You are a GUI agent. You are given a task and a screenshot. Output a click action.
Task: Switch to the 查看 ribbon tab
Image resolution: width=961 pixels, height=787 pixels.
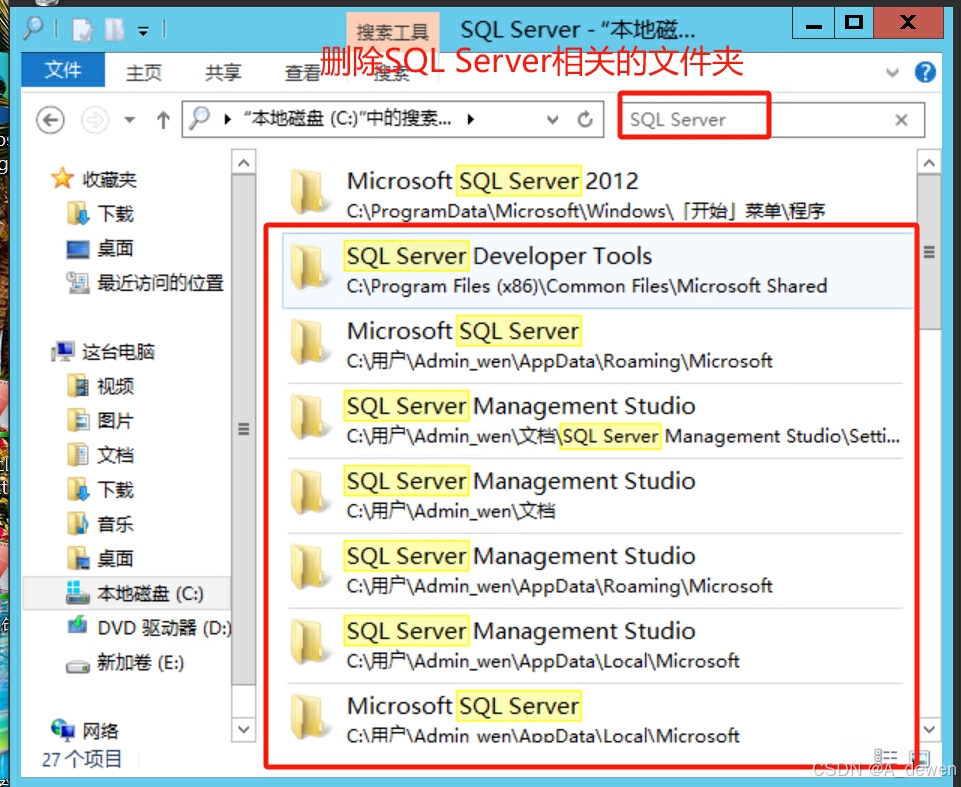pos(302,73)
